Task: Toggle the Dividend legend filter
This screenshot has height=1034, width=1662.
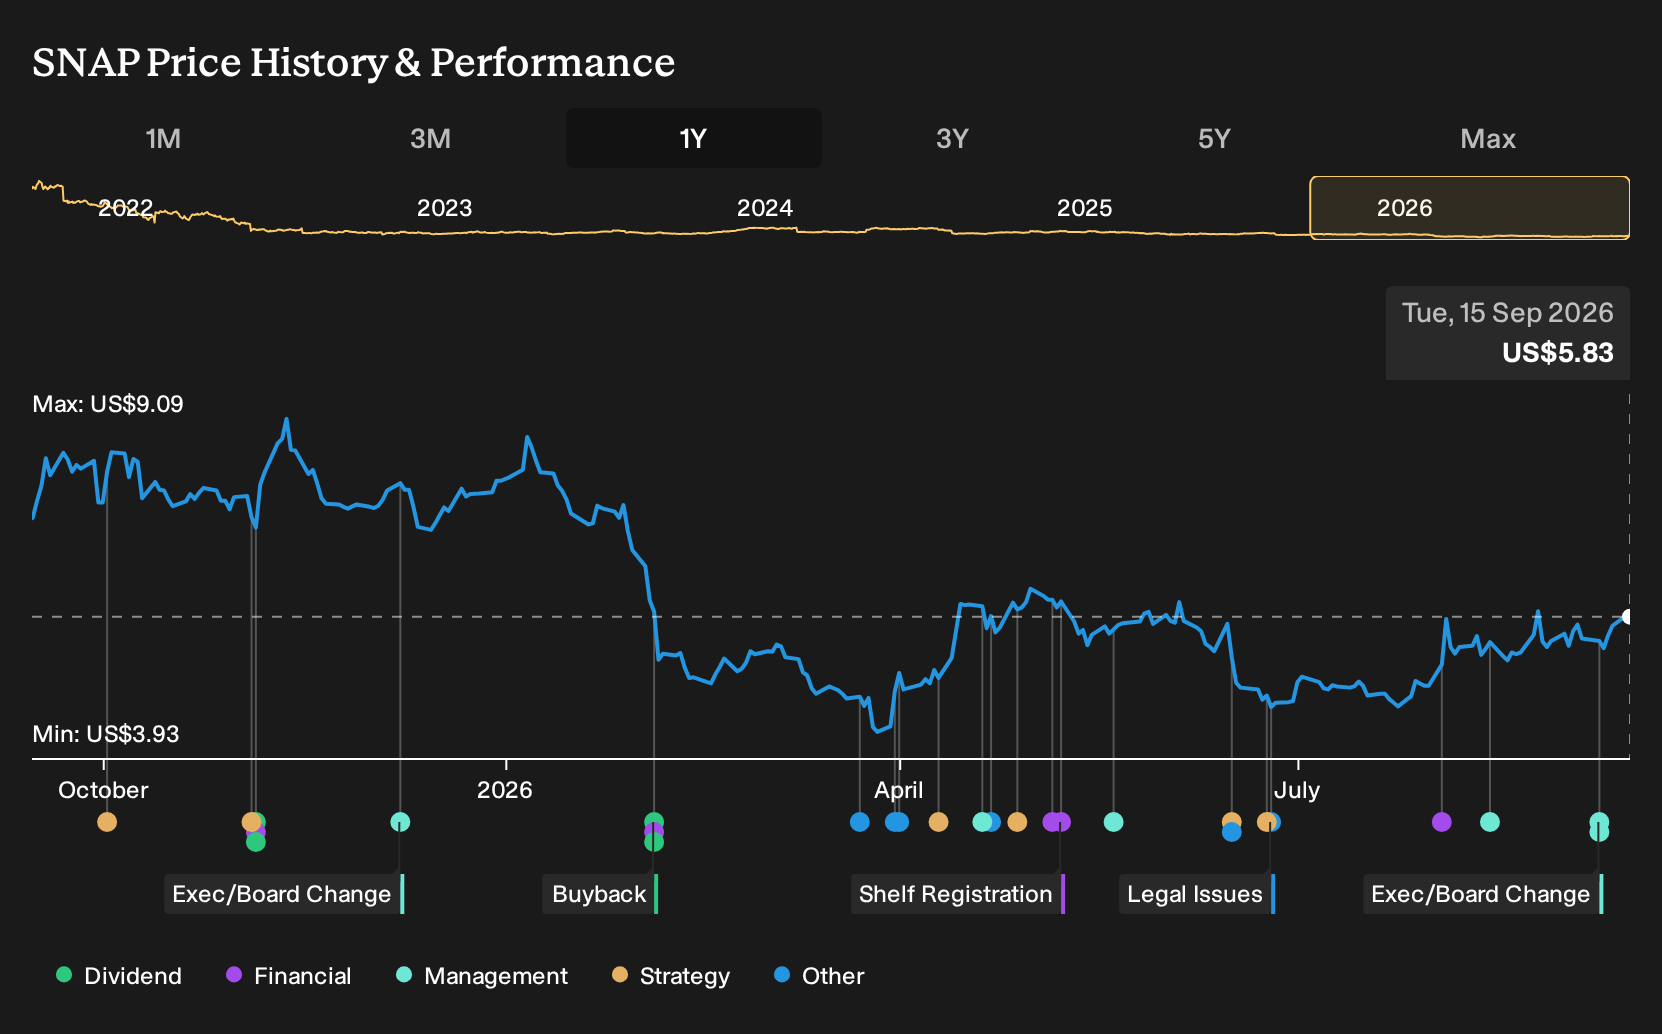Action: [x=119, y=976]
